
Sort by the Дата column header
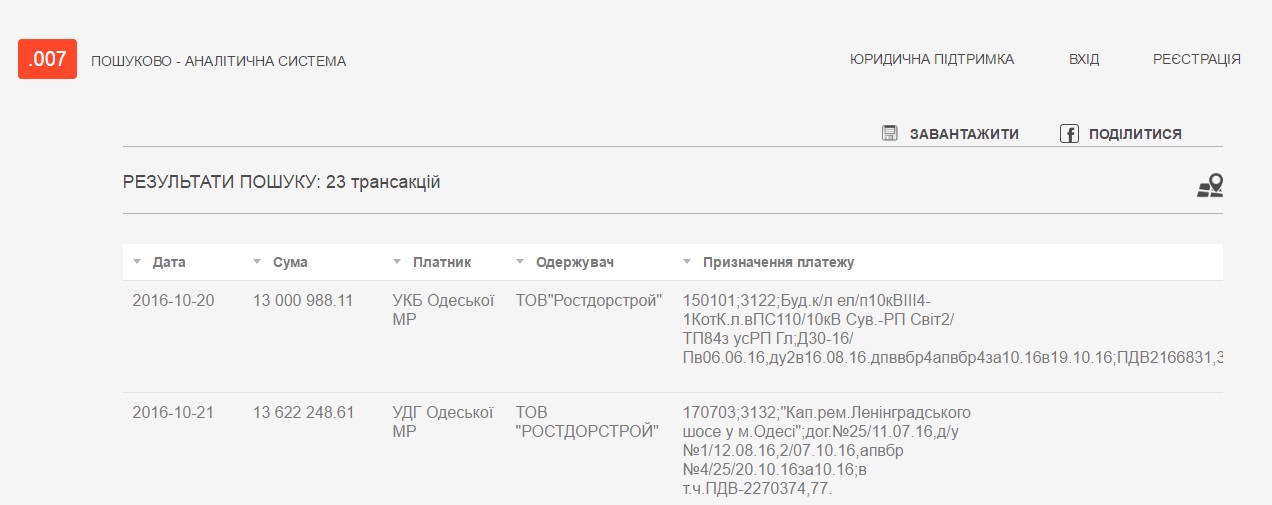click(169, 262)
